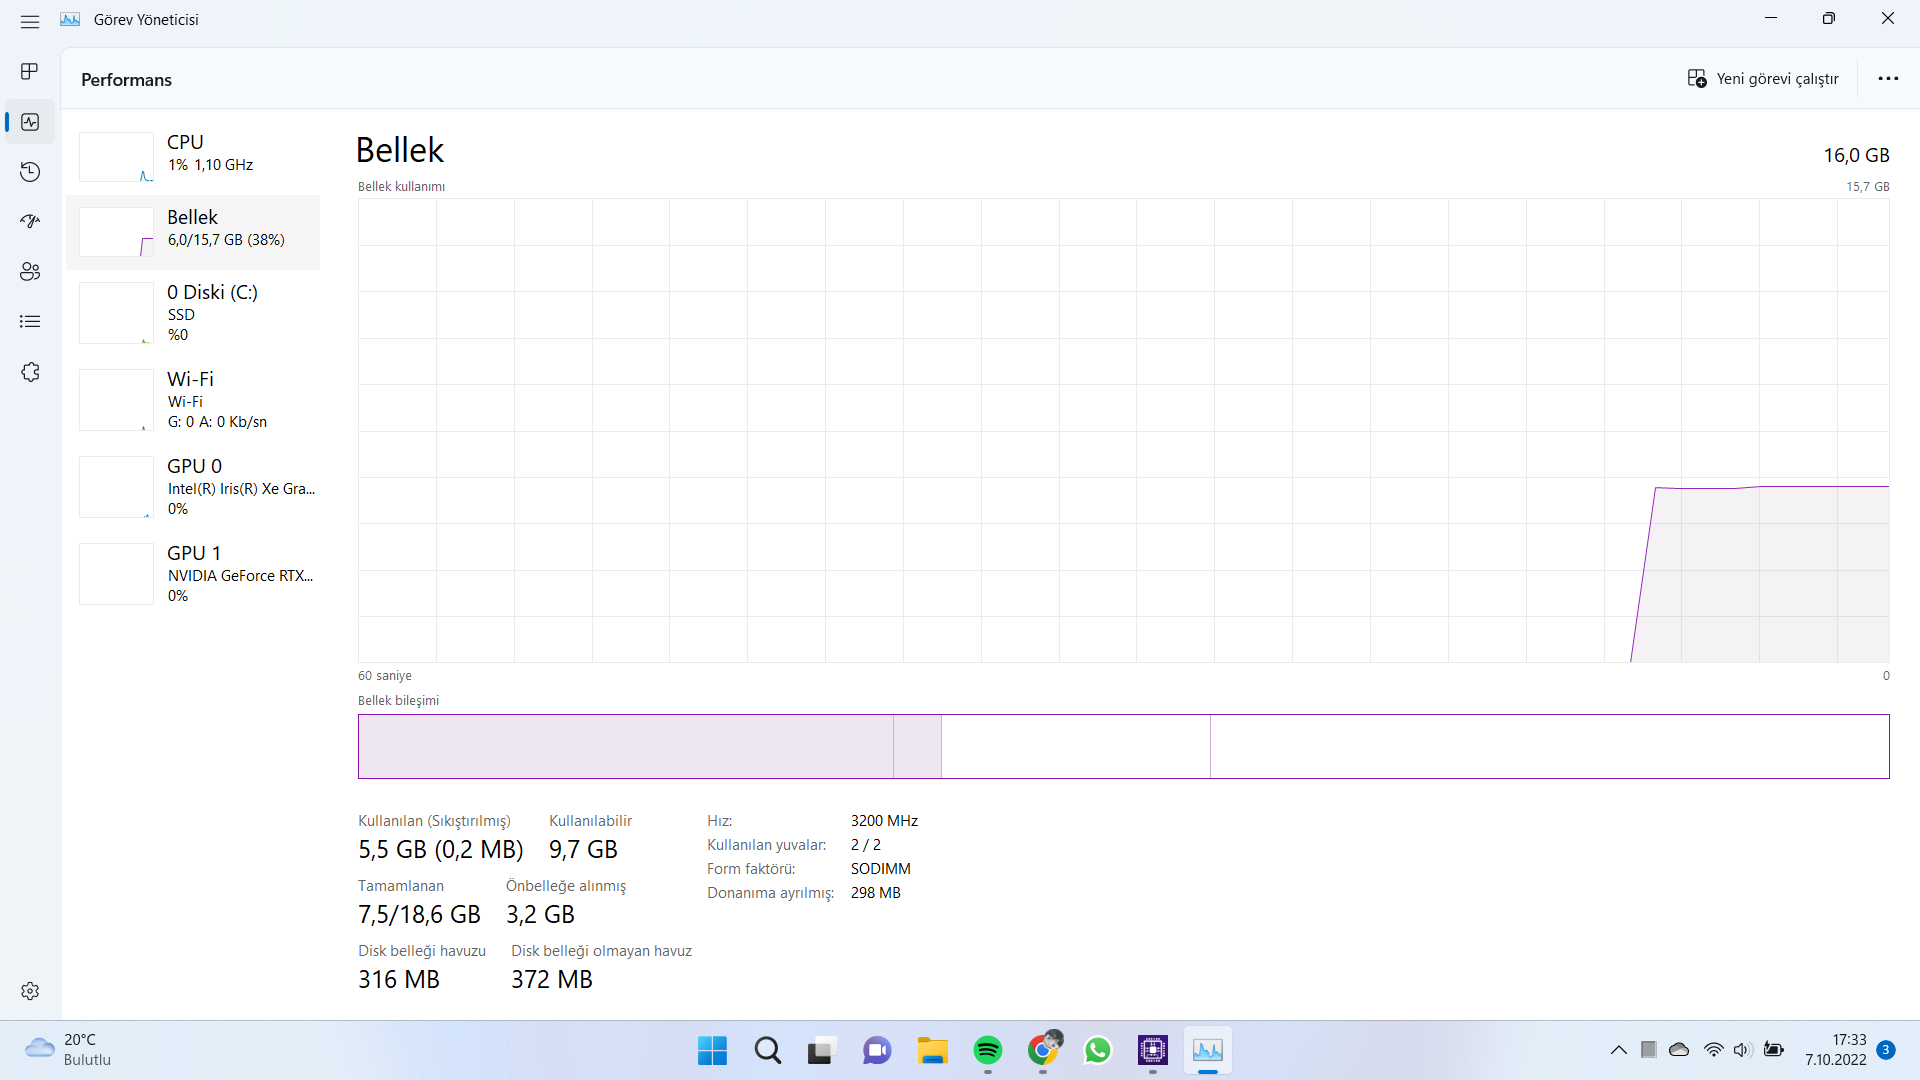Expand hidden system tray icons chevron
The image size is (1920, 1080).
(x=1618, y=1050)
